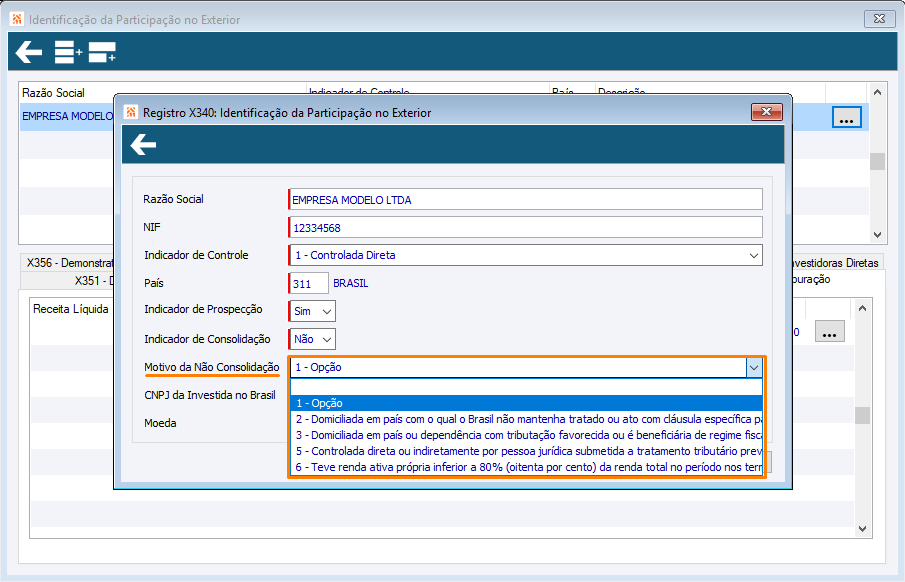
Task: Close the Registro X340 dialog
Action: (766, 111)
